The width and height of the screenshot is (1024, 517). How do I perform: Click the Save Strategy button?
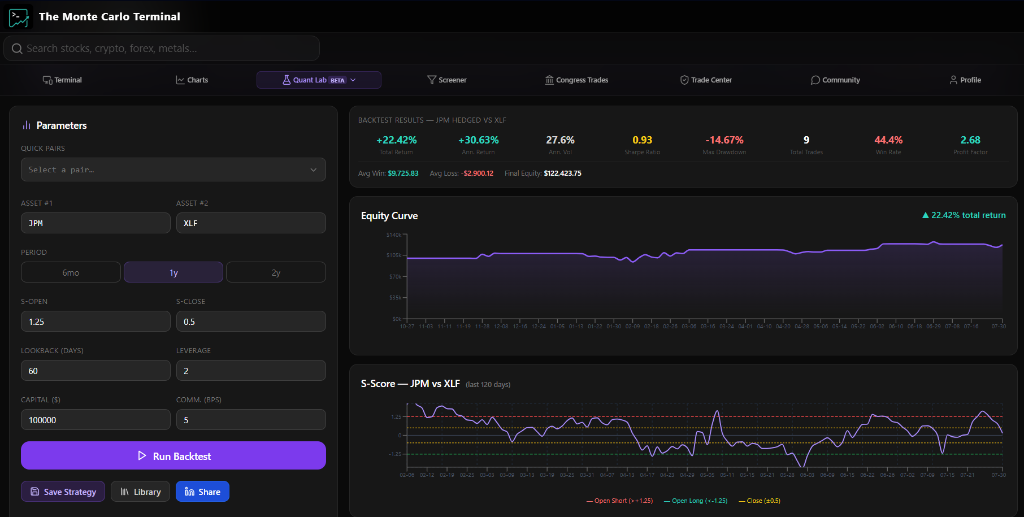tap(63, 492)
